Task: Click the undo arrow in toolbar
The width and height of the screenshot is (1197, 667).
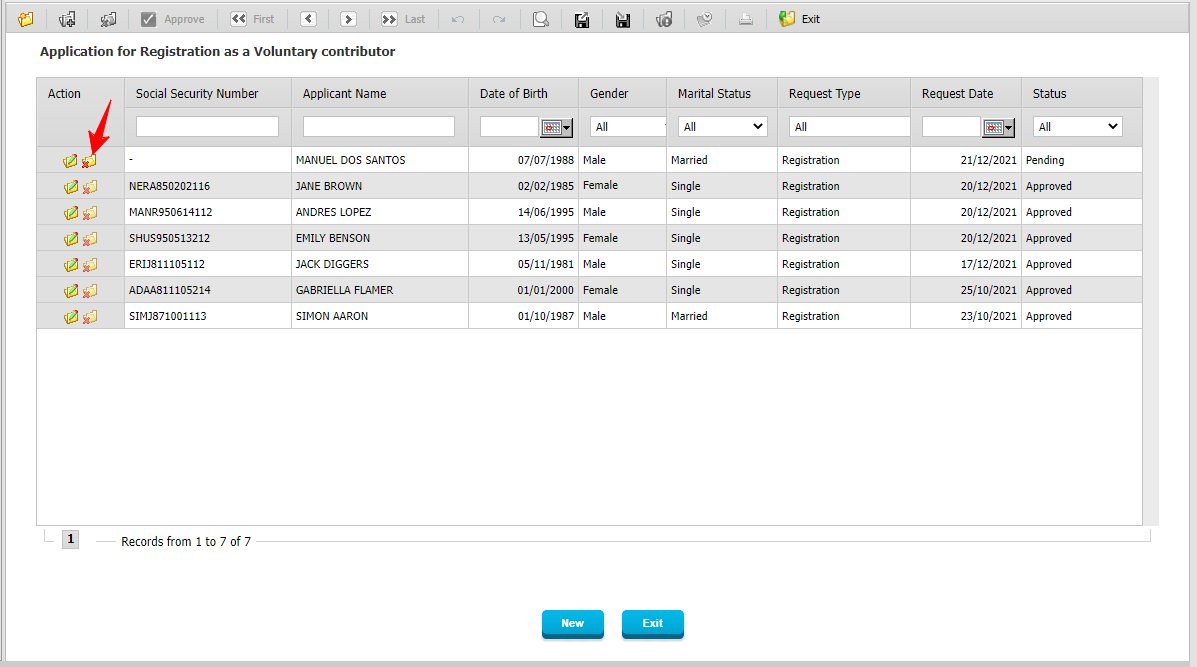Action: (458, 19)
